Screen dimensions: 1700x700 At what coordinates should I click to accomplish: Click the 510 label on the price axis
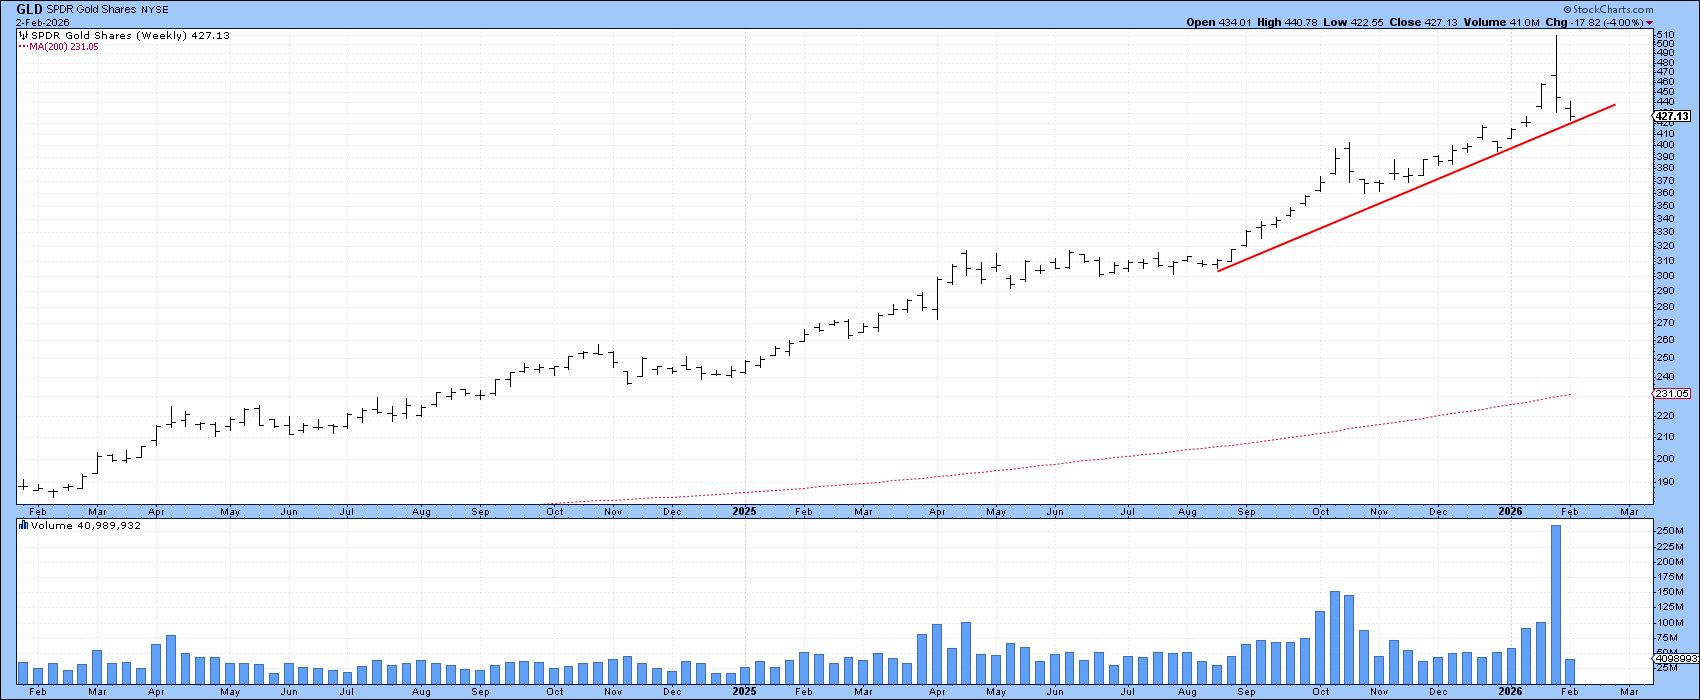pos(1665,34)
